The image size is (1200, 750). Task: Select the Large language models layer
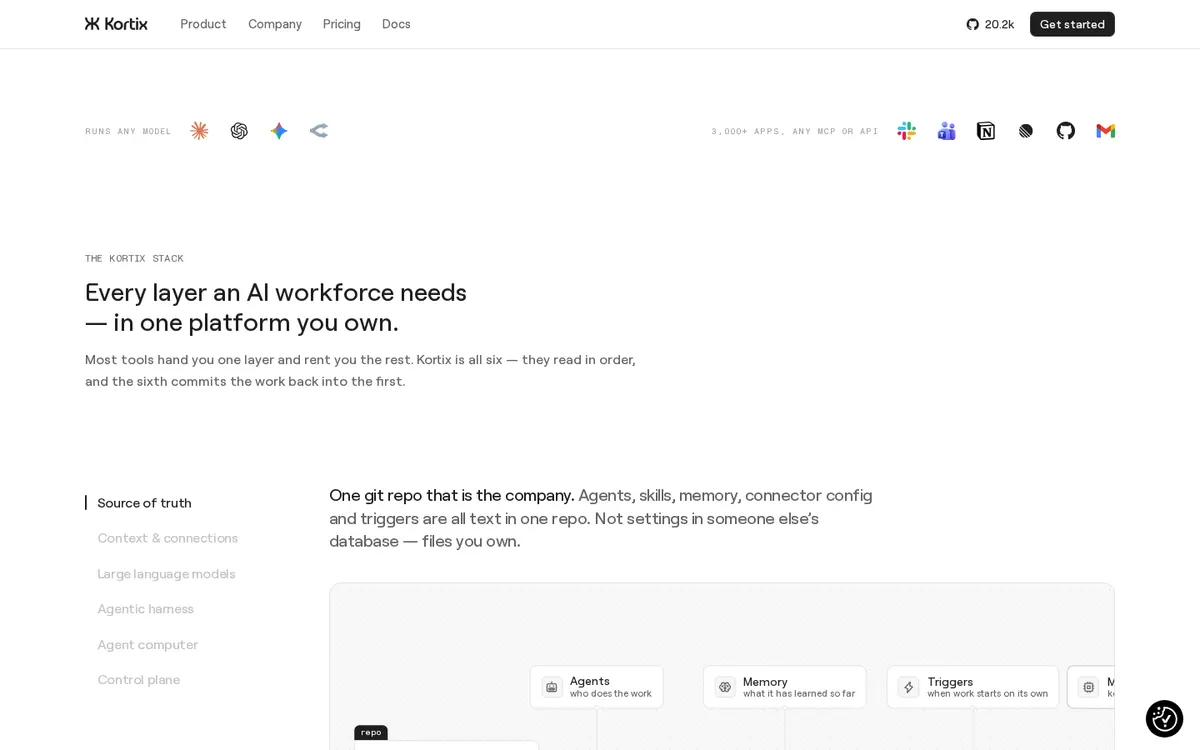pos(166,574)
